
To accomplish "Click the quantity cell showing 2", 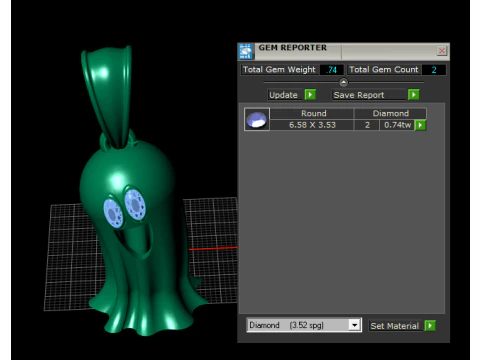I will 367,125.
